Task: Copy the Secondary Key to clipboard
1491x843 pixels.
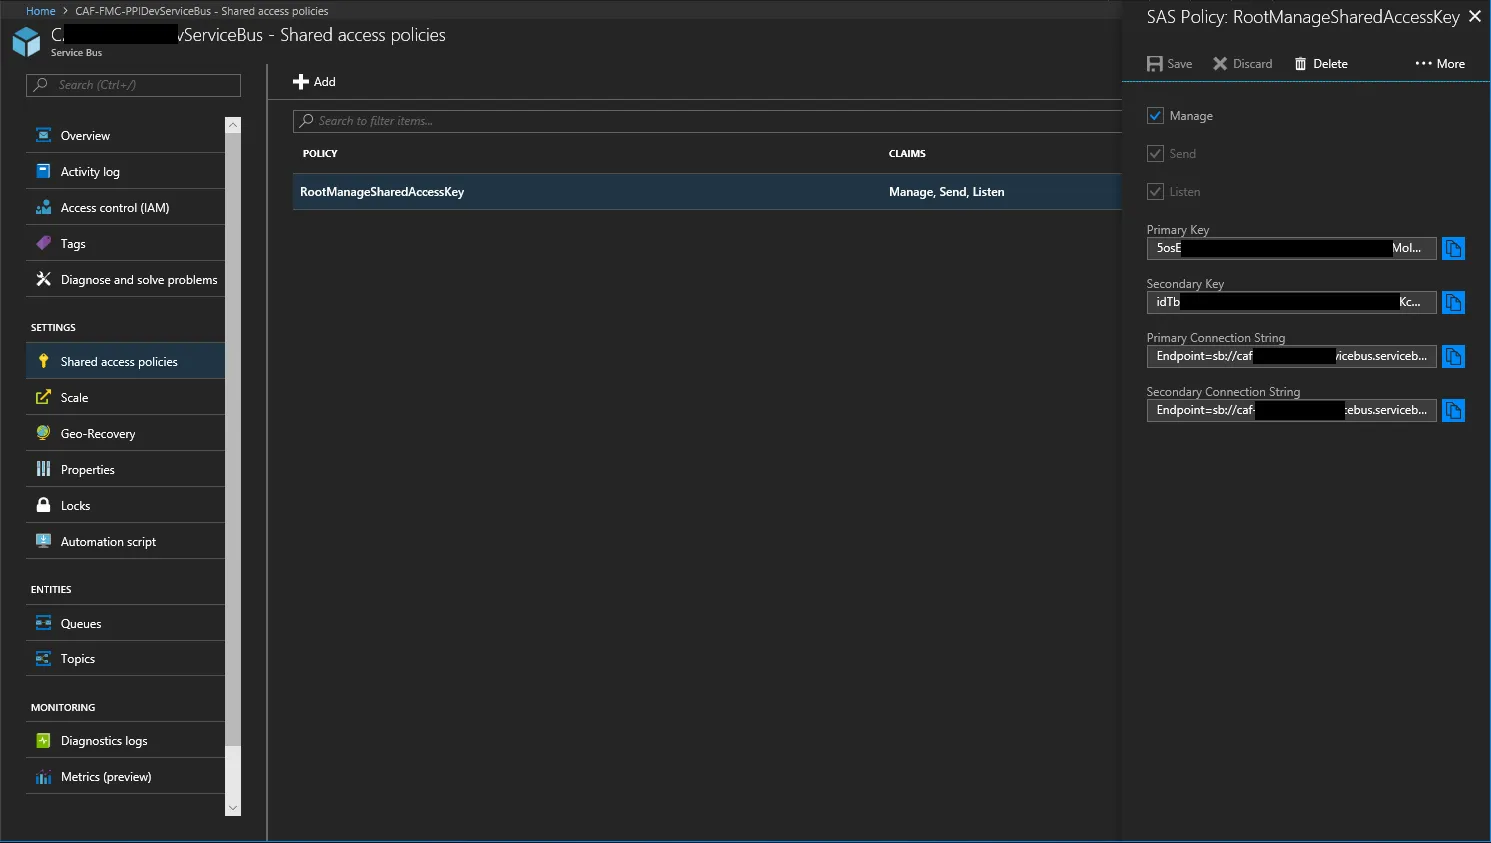Action: pyautogui.click(x=1453, y=302)
